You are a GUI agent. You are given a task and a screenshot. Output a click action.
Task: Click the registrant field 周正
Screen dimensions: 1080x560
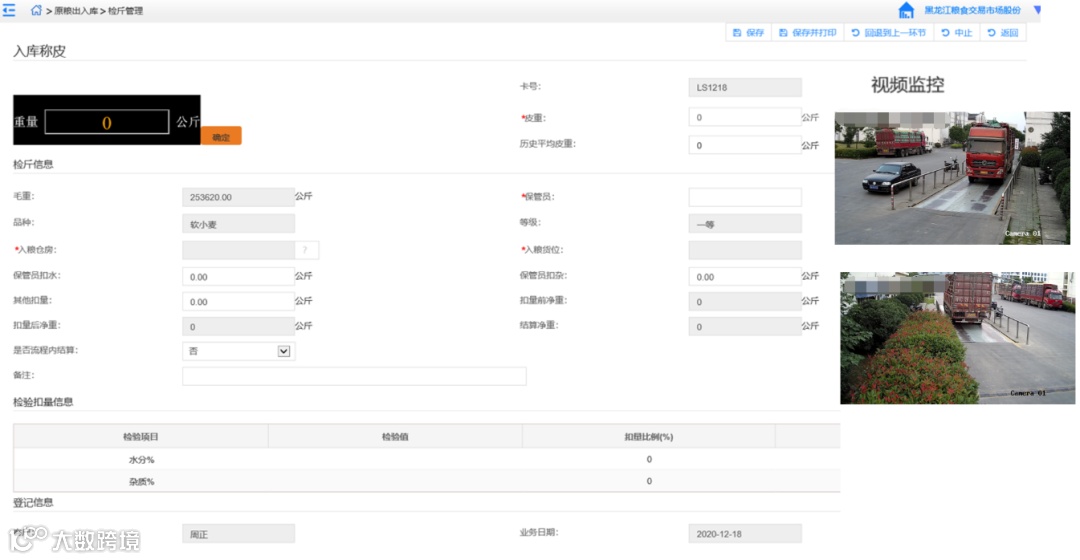[238, 534]
